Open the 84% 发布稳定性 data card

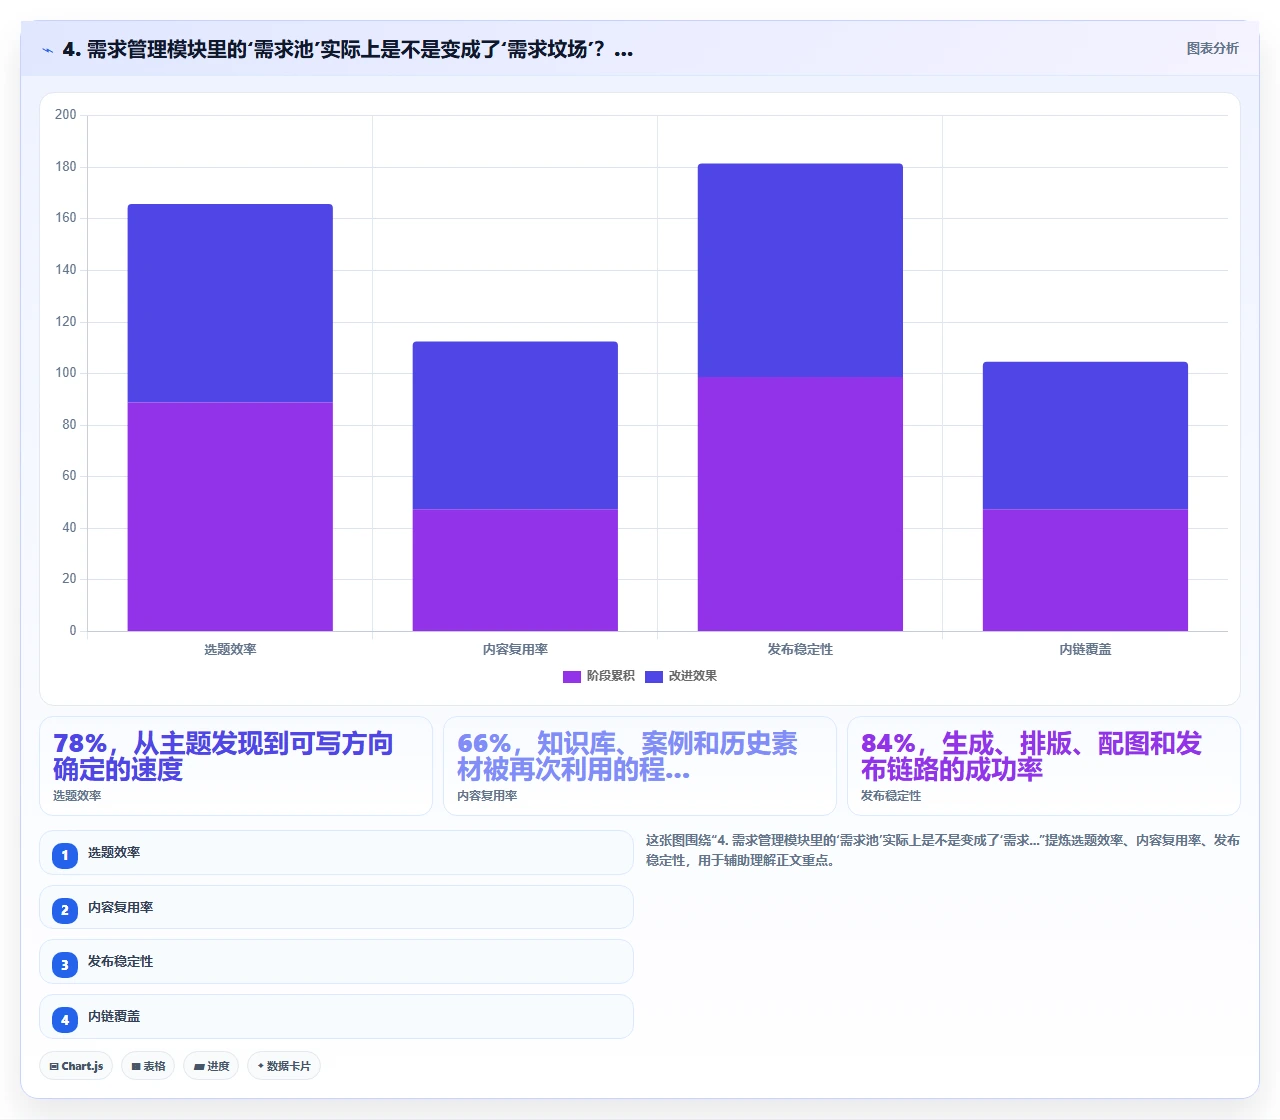(x=1044, y=766)
